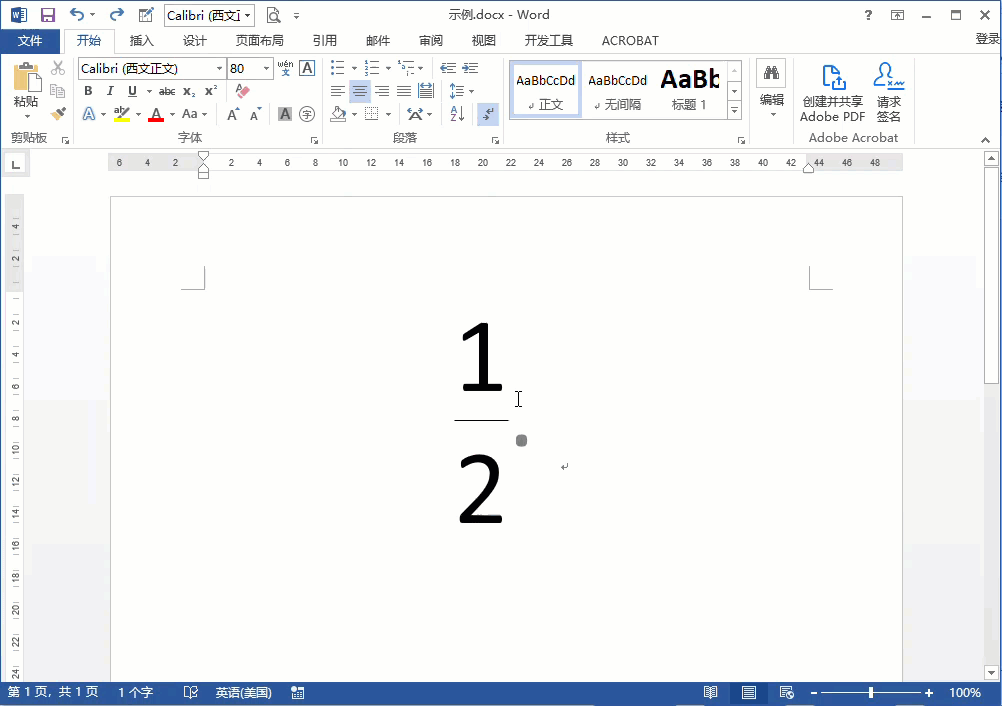Open the phonetic guide (wén) tool
The width and height of the screenshot is (1002, 706).
286,68
